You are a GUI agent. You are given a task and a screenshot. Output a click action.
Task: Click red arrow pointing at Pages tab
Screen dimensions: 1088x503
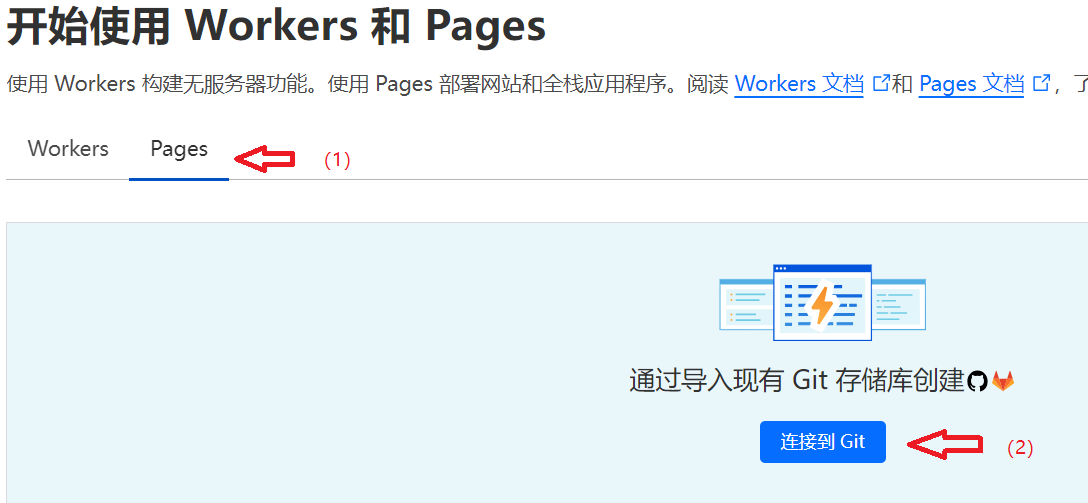point(264,158)
